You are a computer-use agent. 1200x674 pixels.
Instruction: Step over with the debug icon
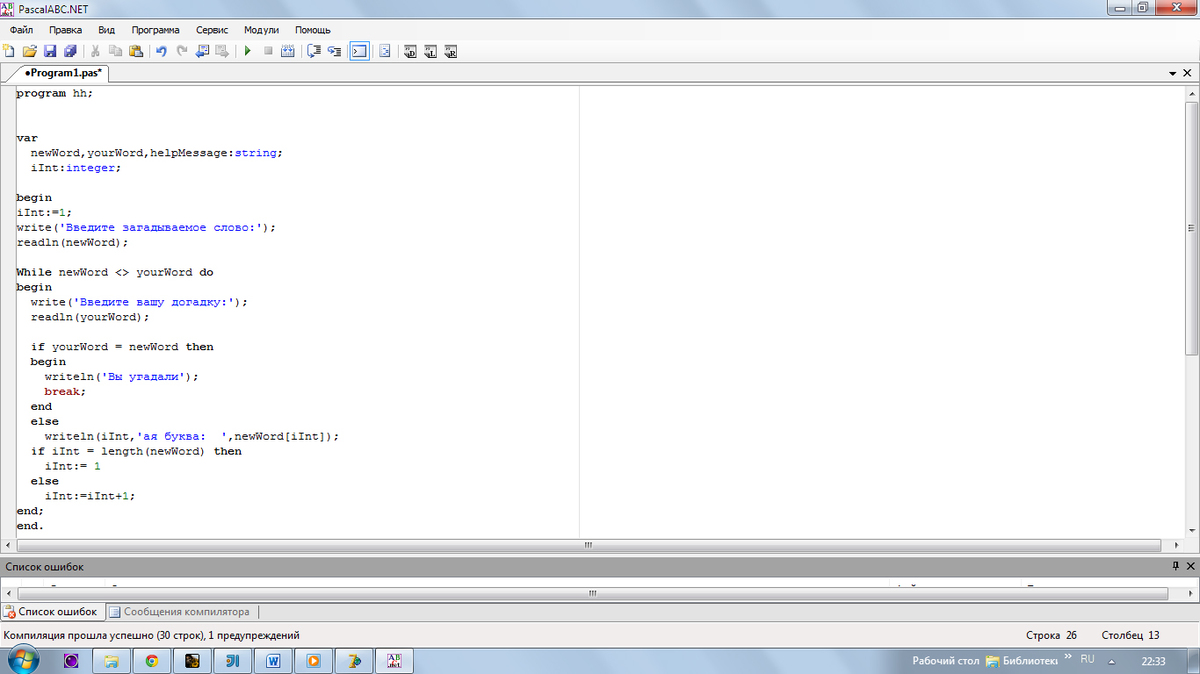(x=335, y=51)
